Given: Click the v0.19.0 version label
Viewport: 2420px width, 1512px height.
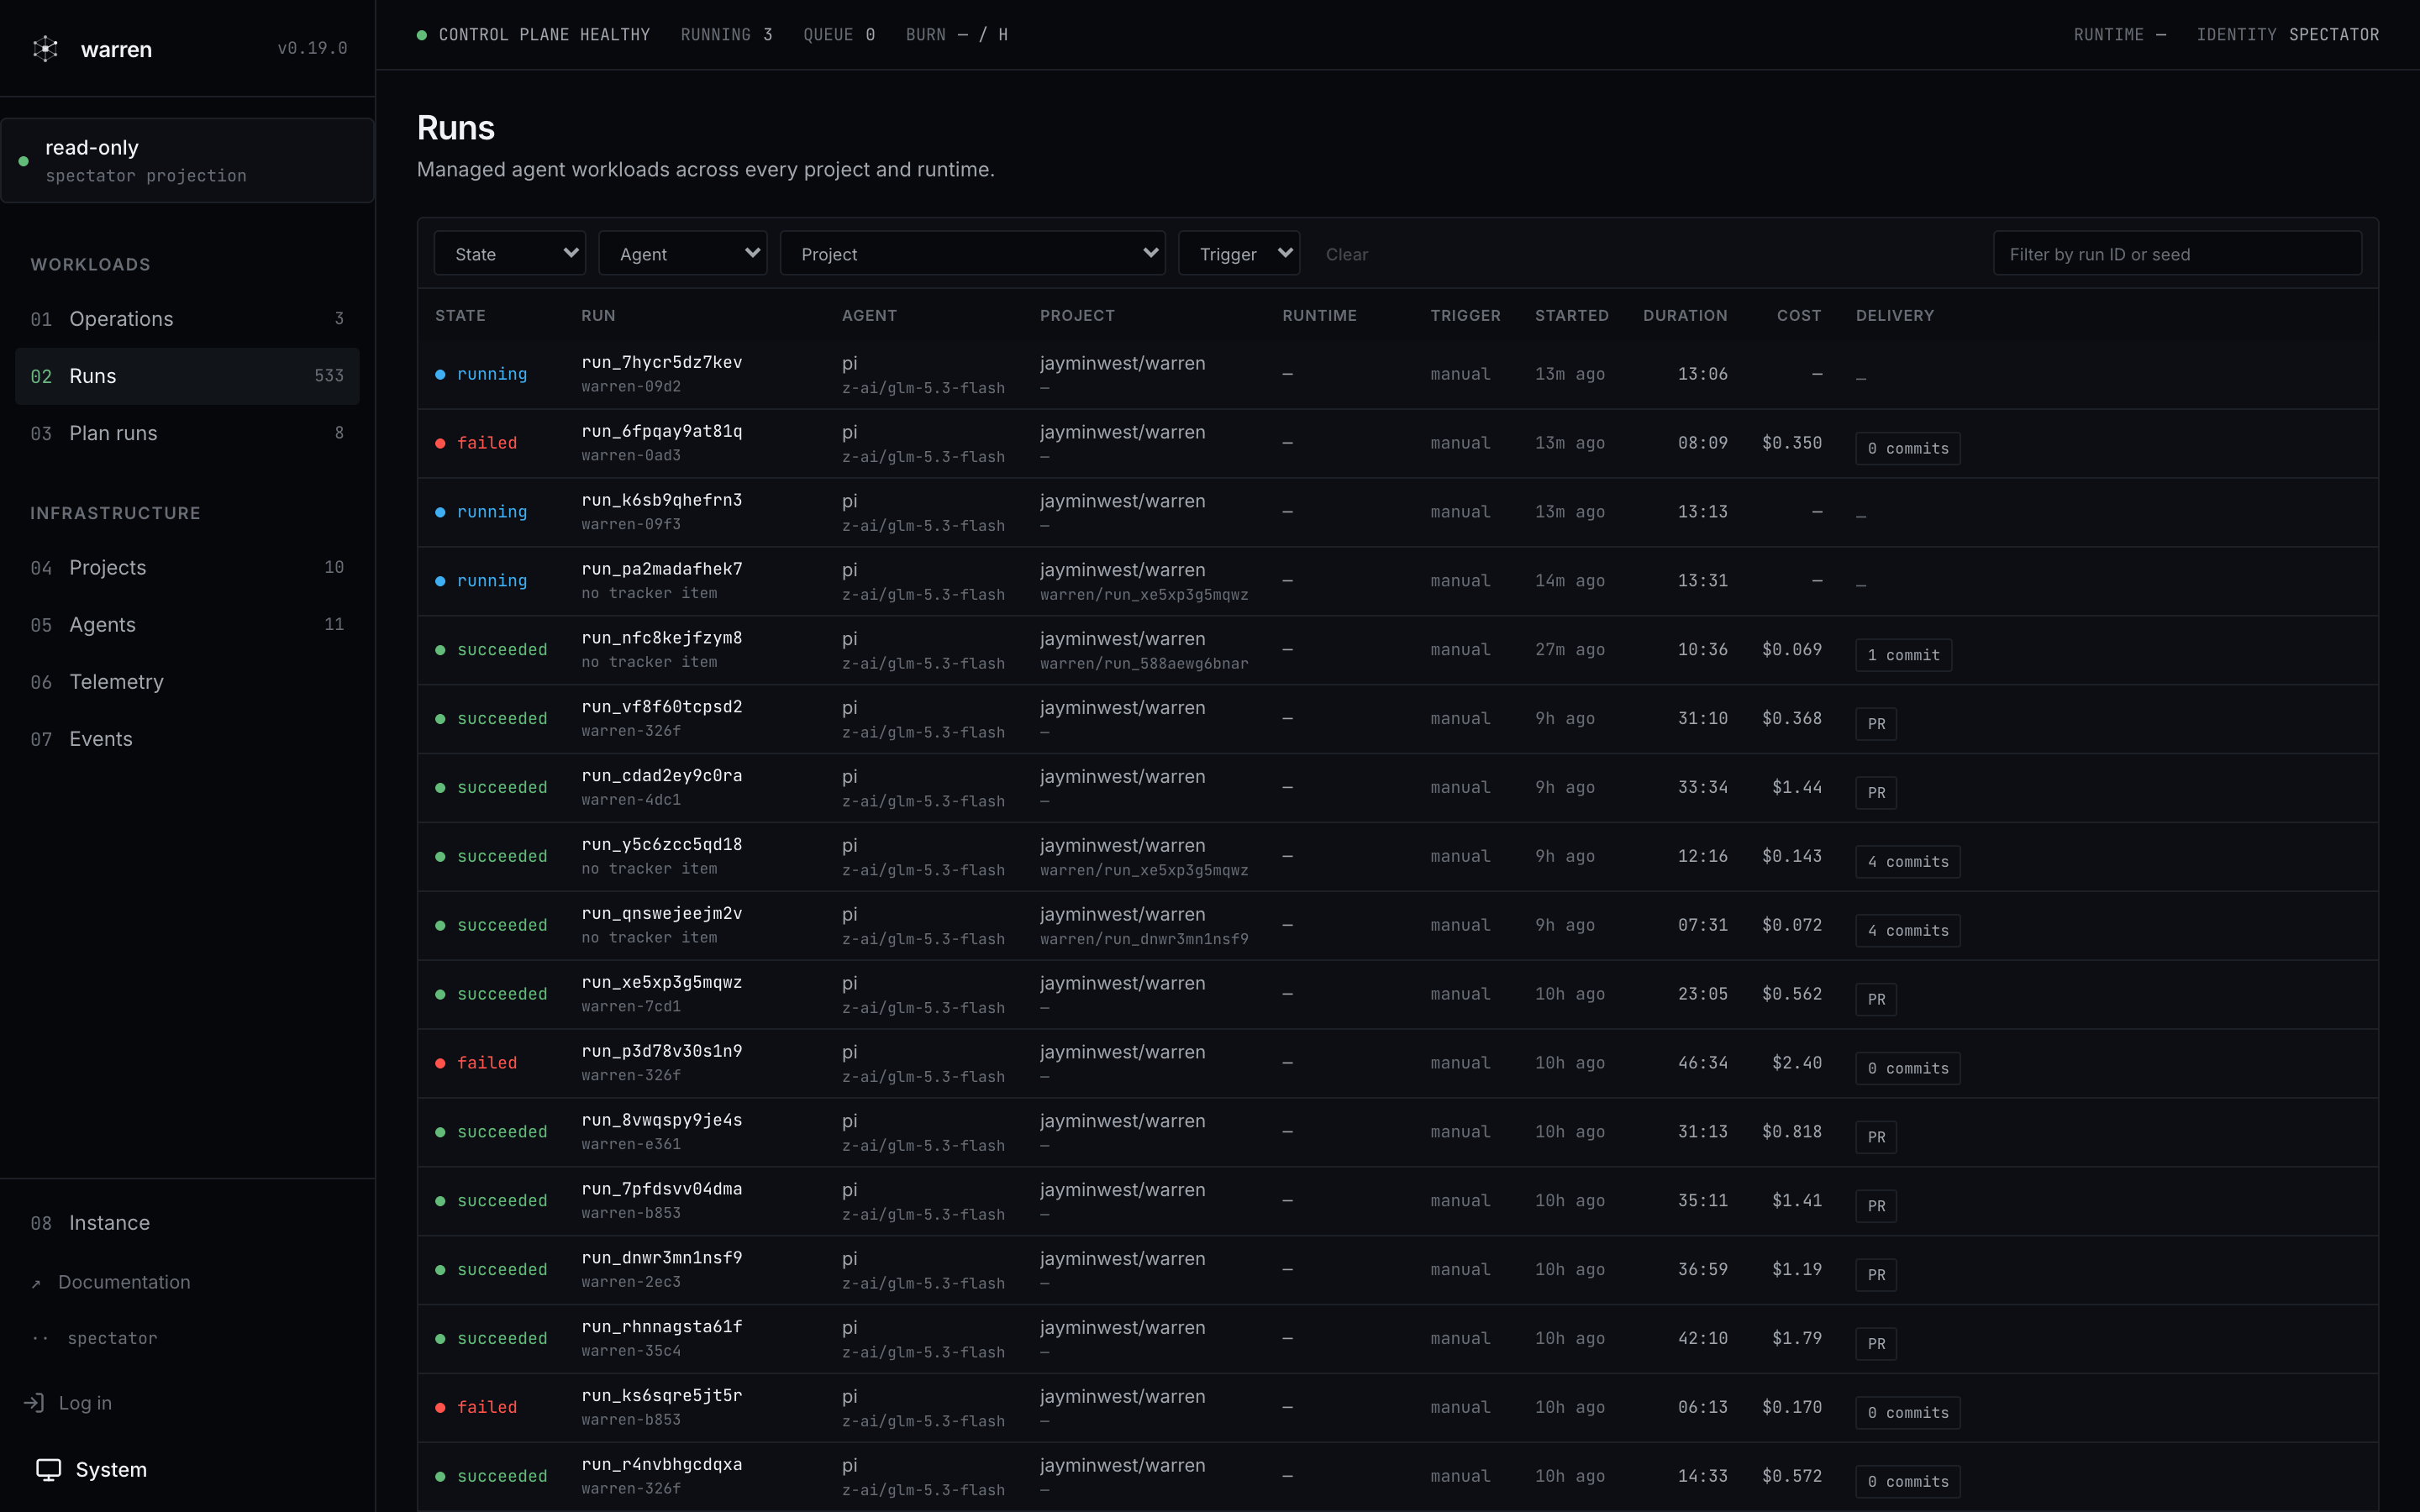Looking at the screenshot, I should (312, 48).
